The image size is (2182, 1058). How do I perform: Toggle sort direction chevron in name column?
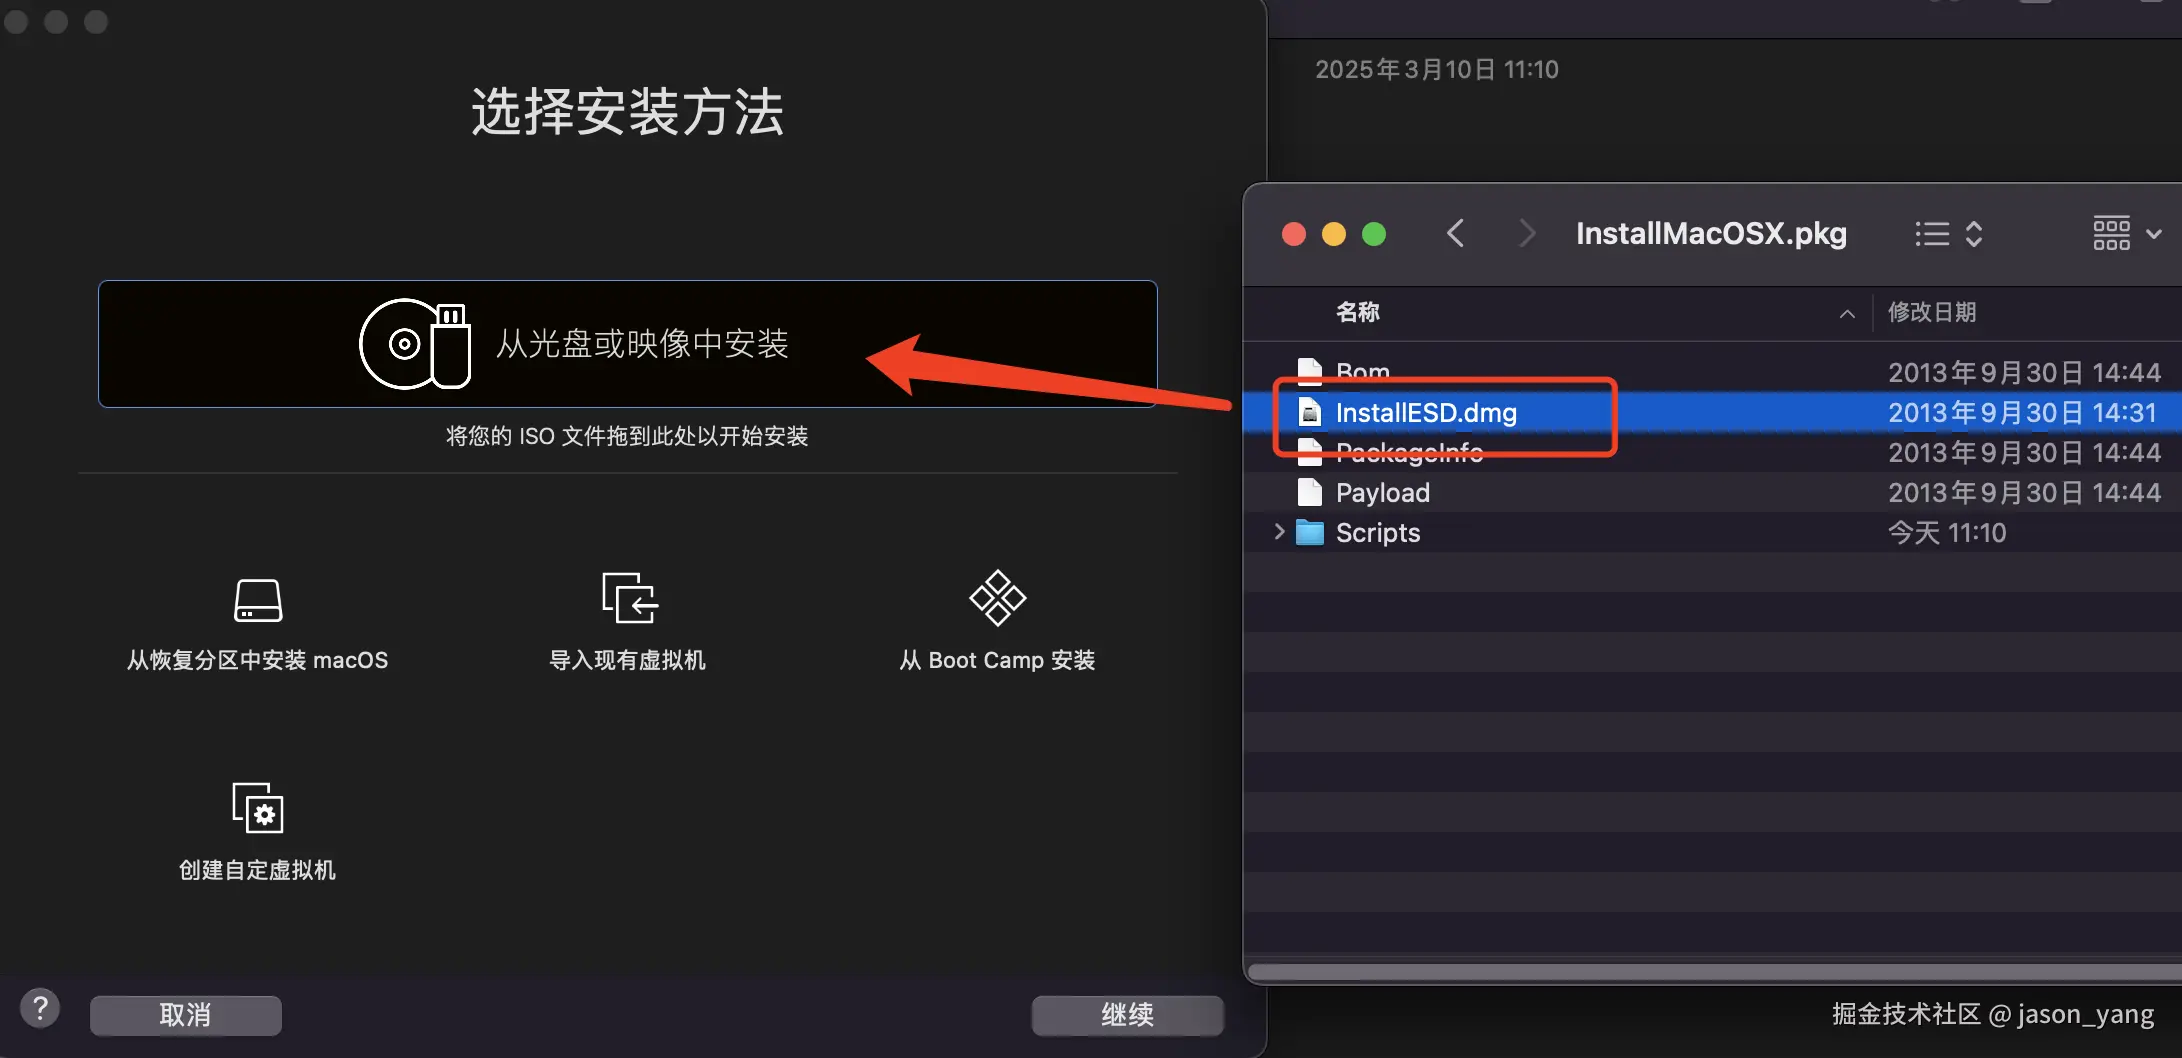(x=1847, y=314)
